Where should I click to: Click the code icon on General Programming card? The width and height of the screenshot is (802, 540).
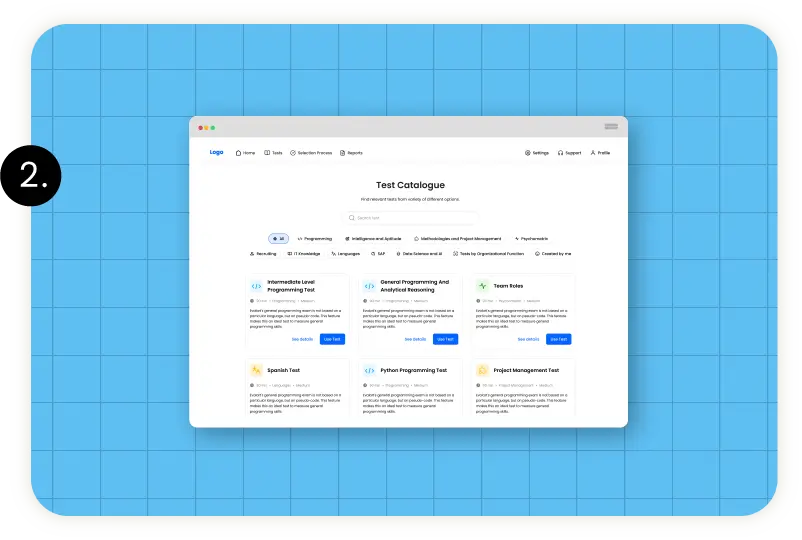[369, 286]
